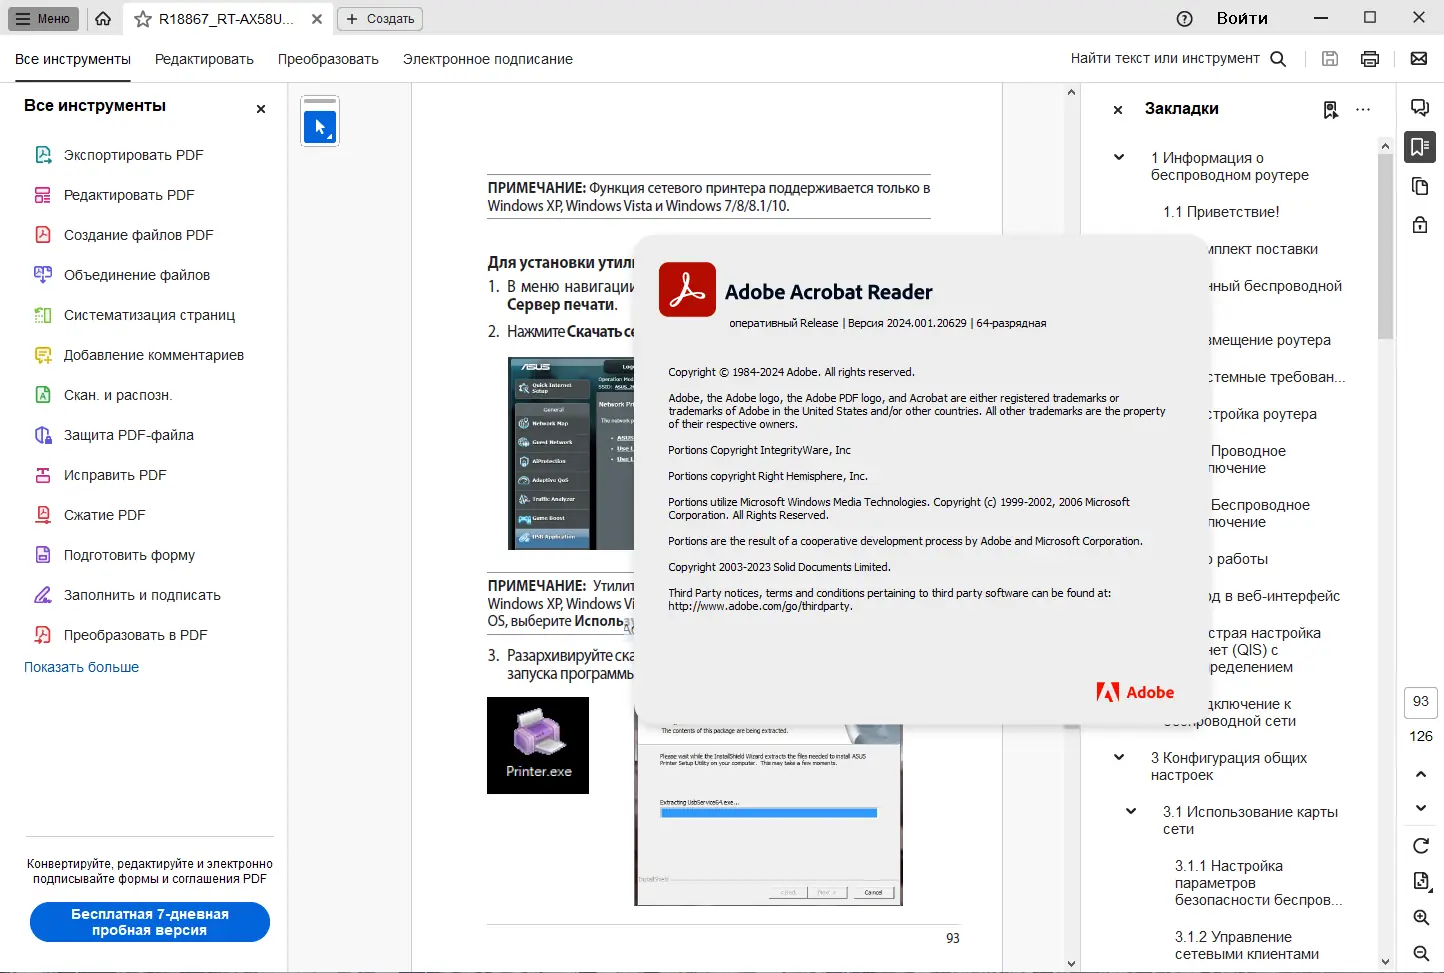Open the page thumbnails panel icon
Screen dimensions: 1444x973
point(1420,186)
